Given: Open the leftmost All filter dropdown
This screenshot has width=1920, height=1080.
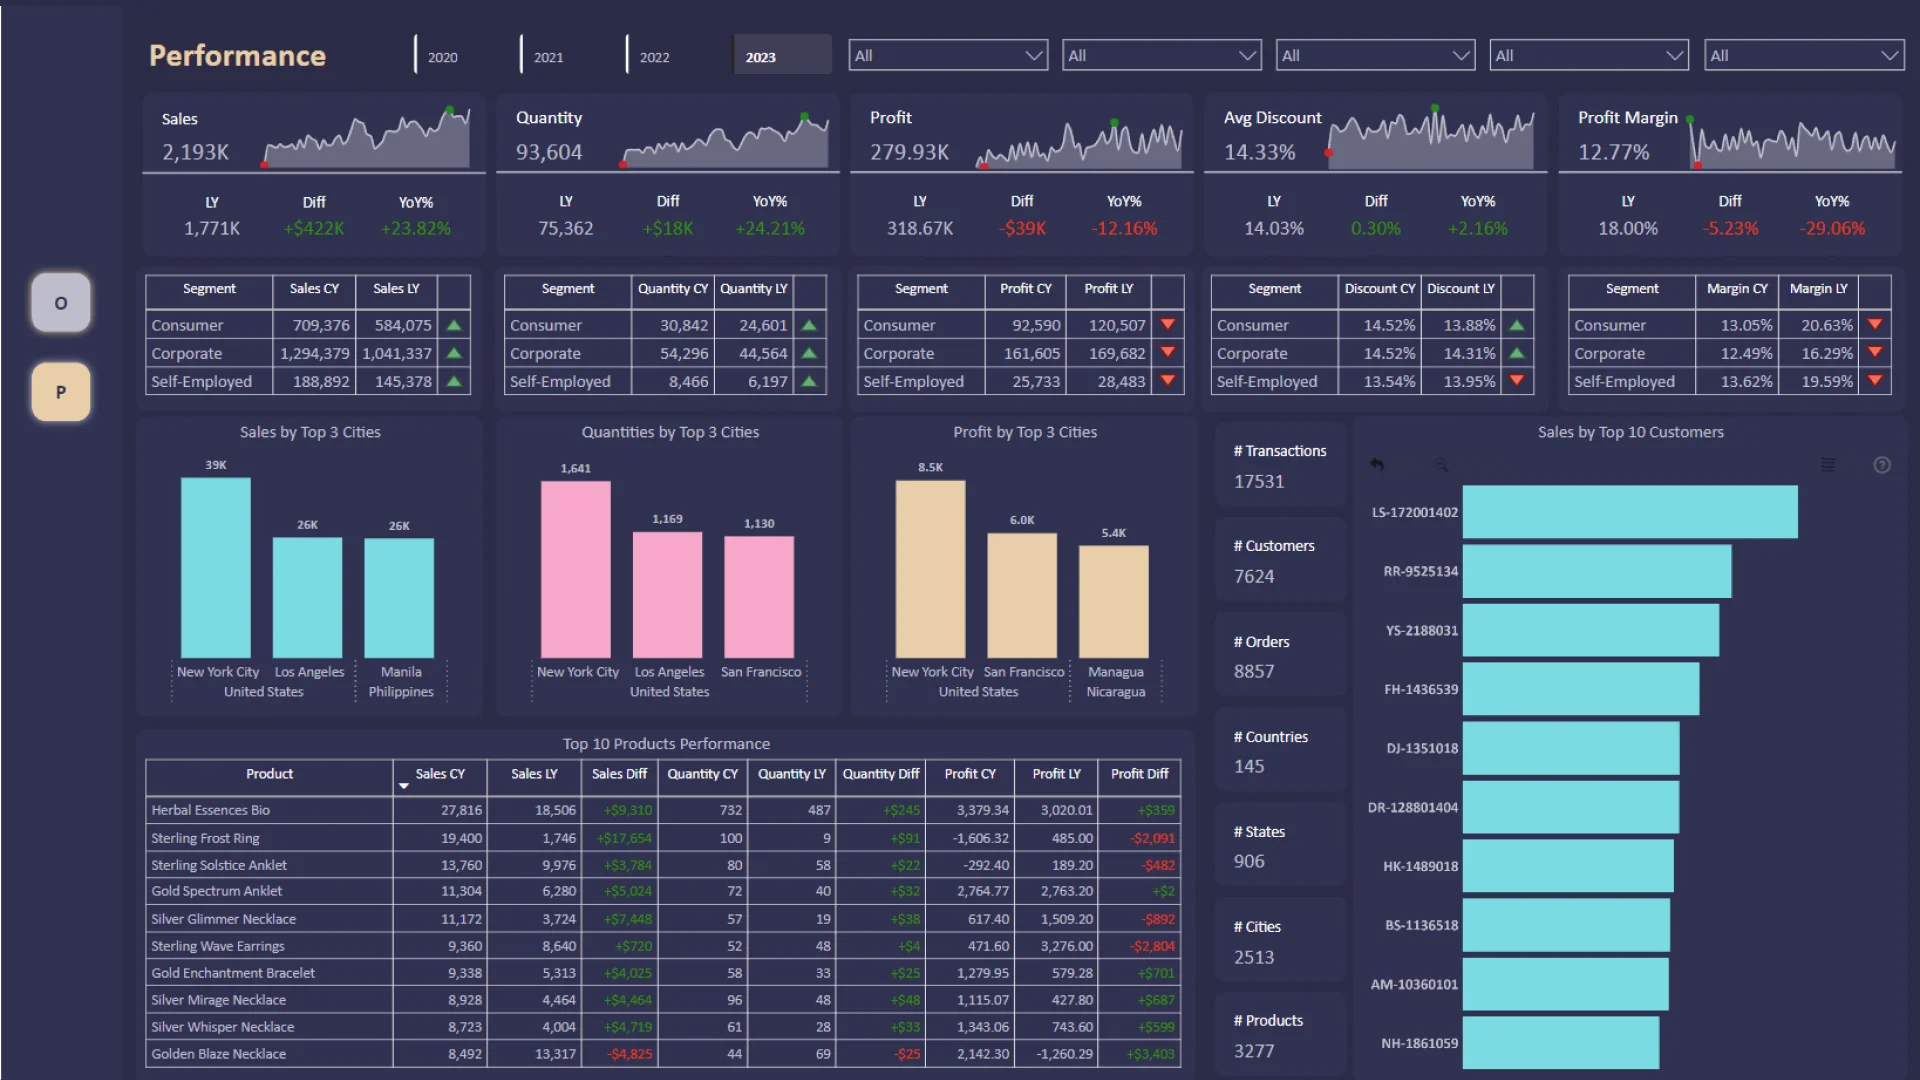Looking at the screenshot, I should [x=948, y=55].
